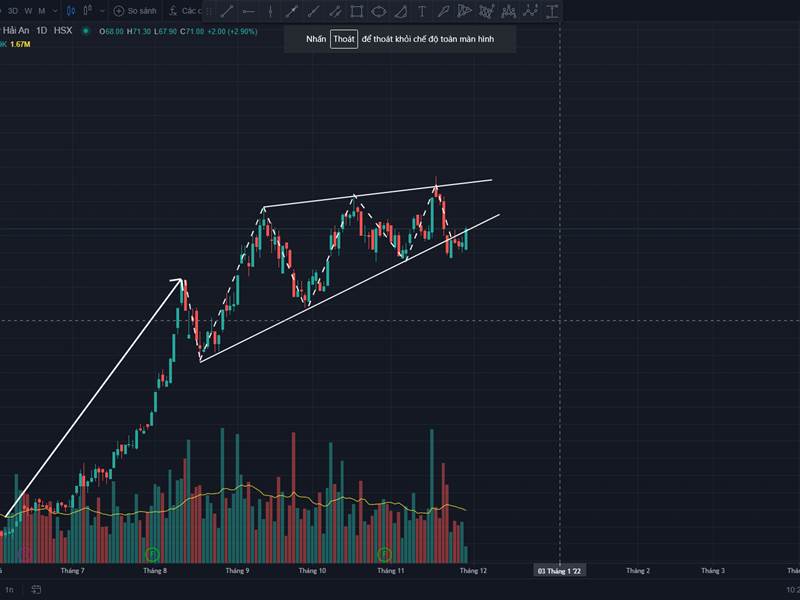
Task: Click the green F event marker near Tháng 8
Action: tap(153, 554)
